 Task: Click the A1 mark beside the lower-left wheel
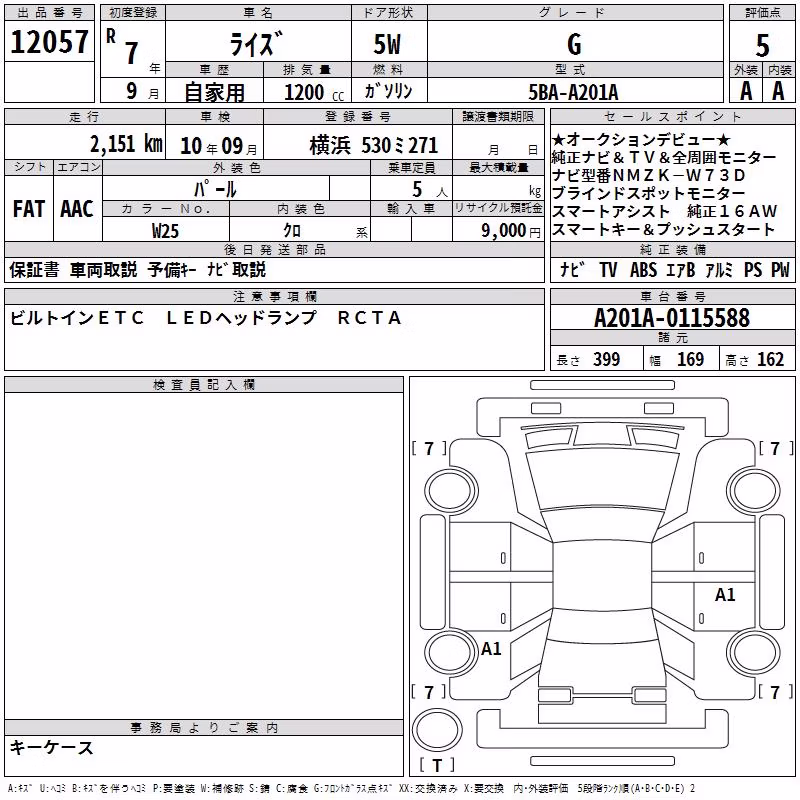491,649
